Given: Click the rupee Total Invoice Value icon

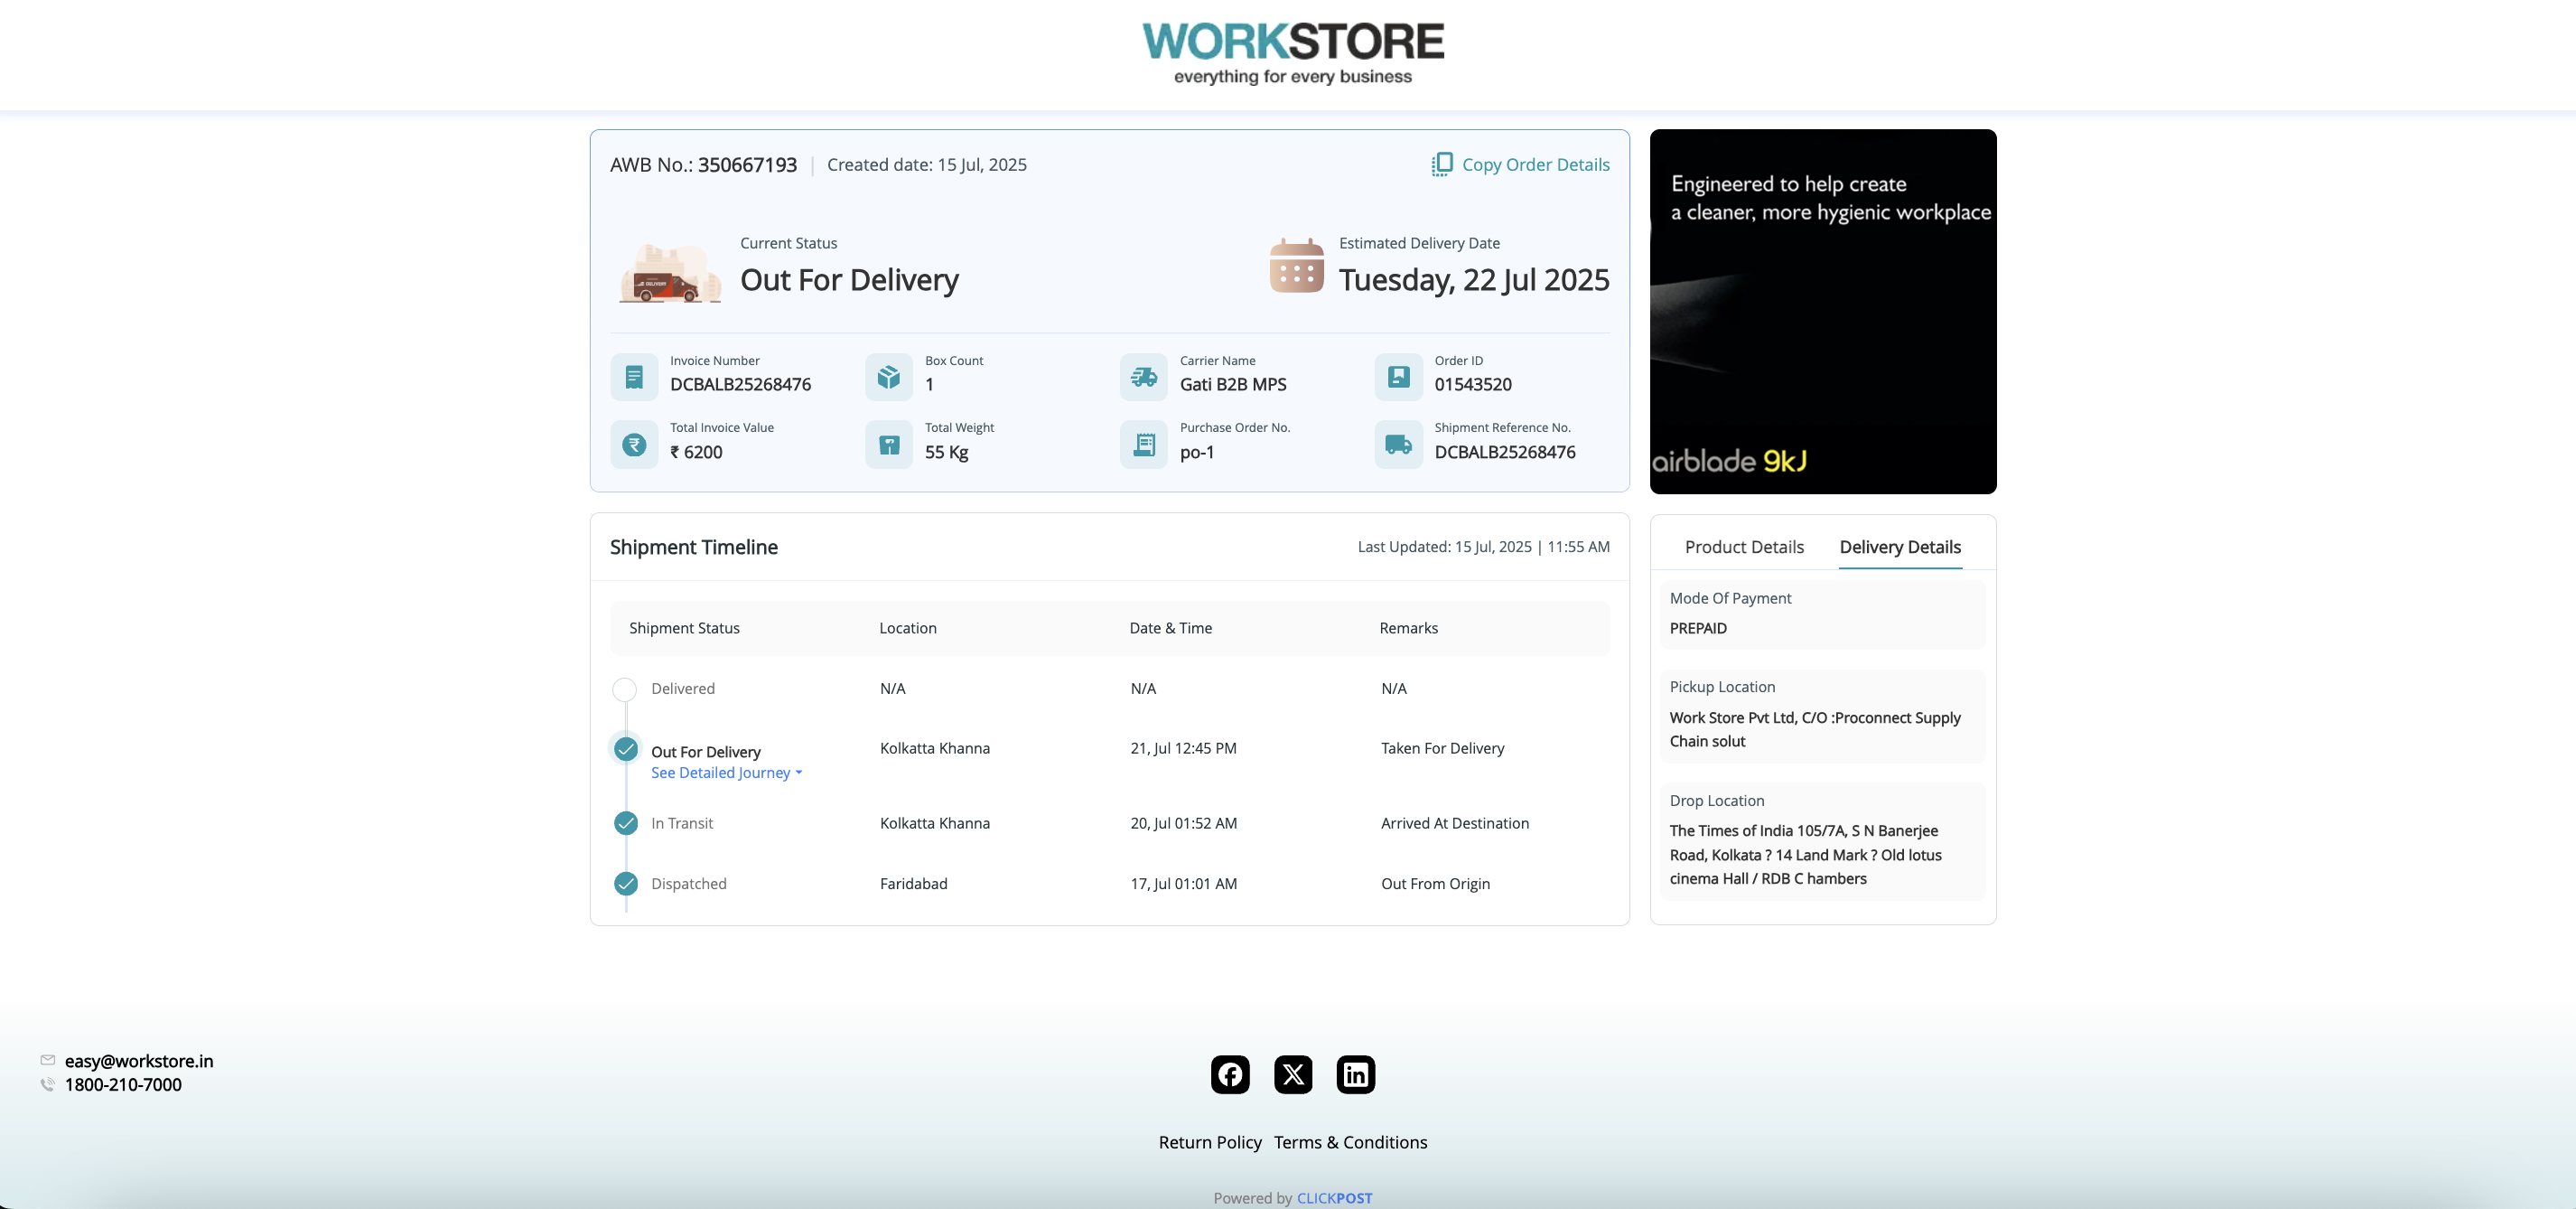Looking at the screenshot, I should (x=634, y=445).
